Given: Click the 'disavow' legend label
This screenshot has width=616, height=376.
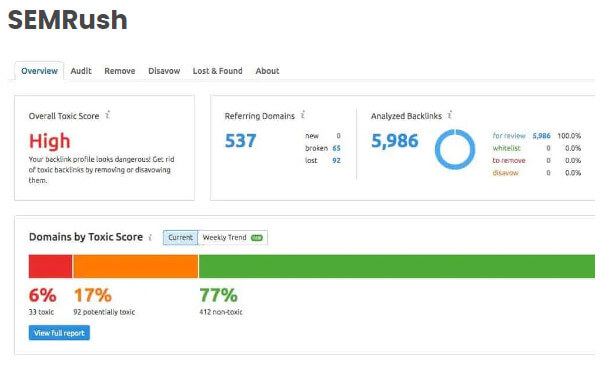Looking at the screenshot, I should pyautogui.click(x=505, y=173).
